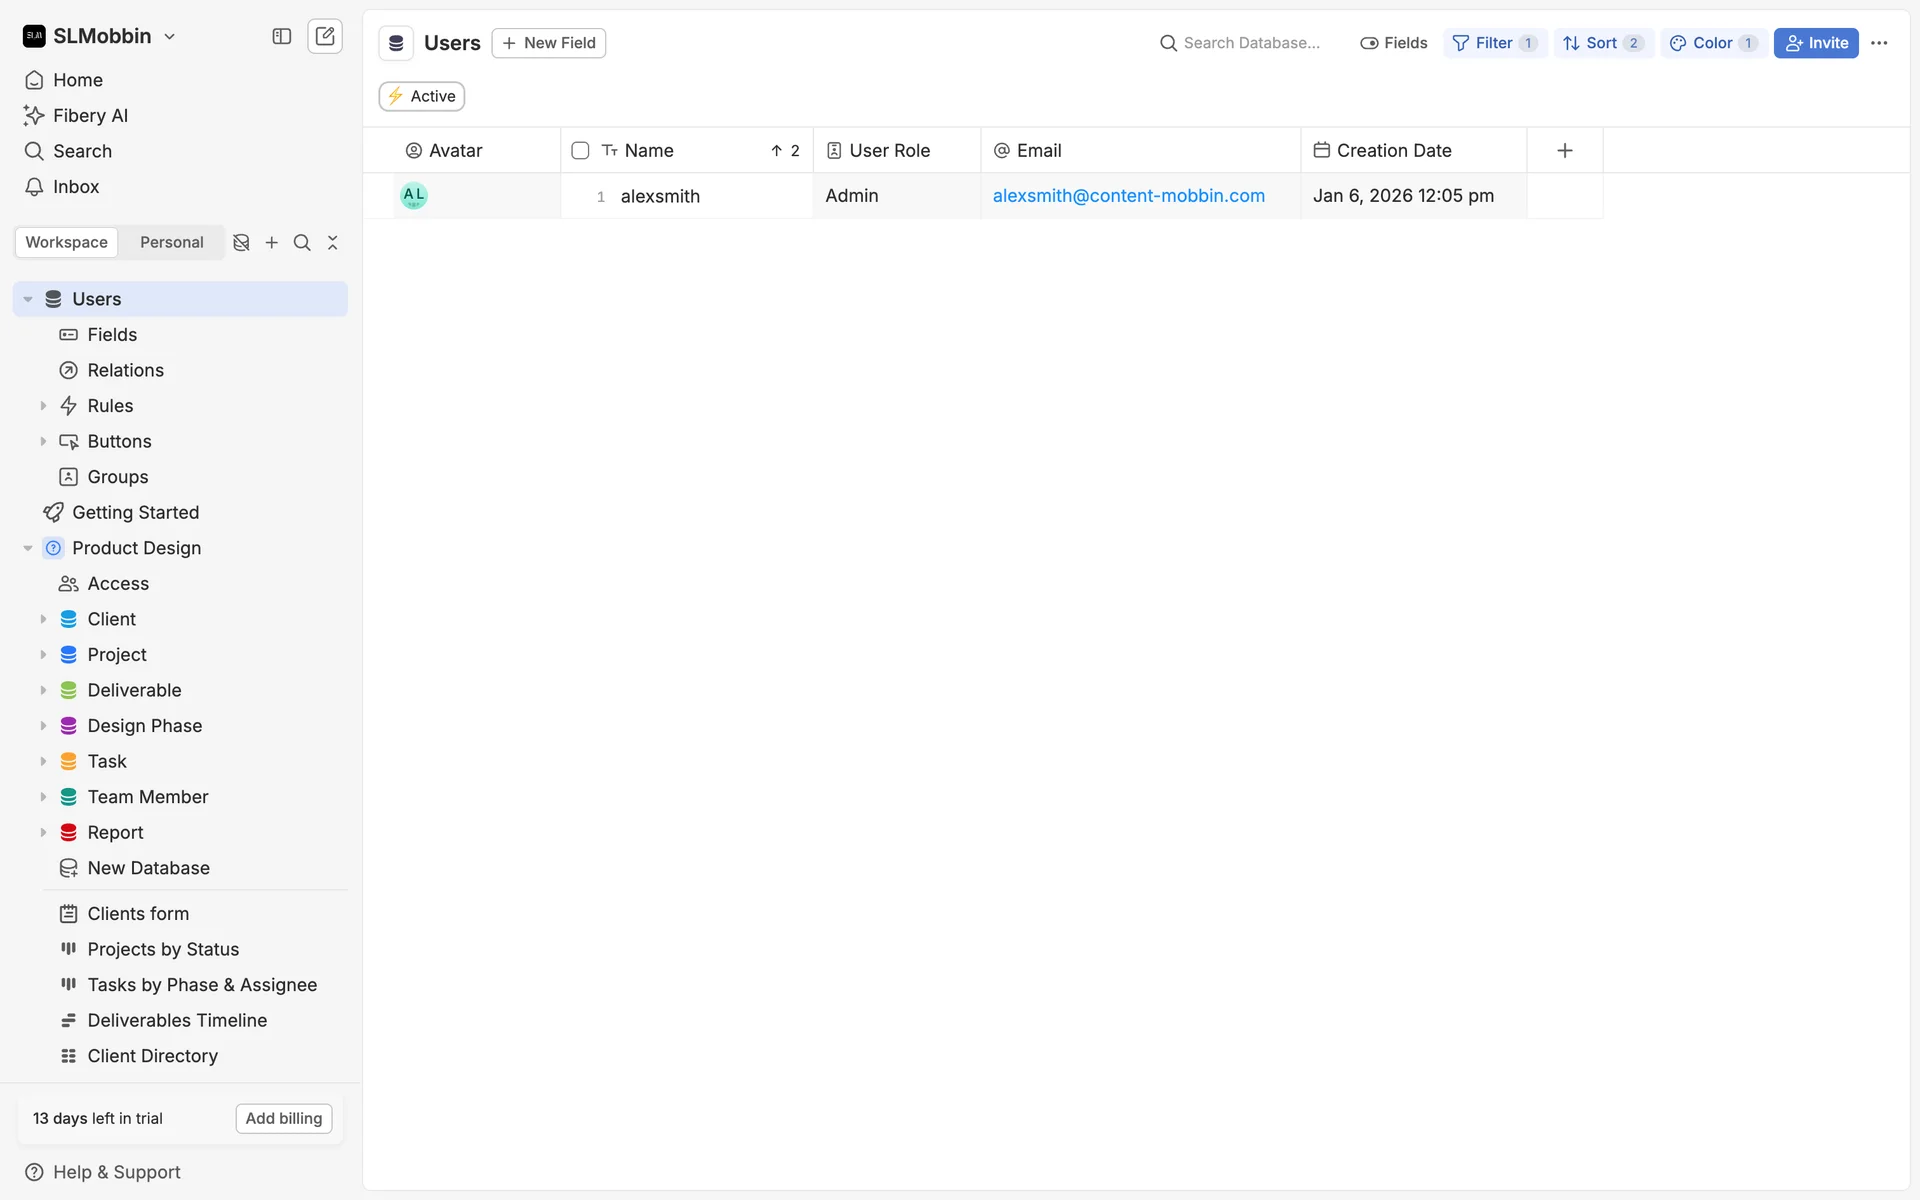Toggle the Active quick filter
This screenshot has width=1920, height=1200.
point(422,96)
